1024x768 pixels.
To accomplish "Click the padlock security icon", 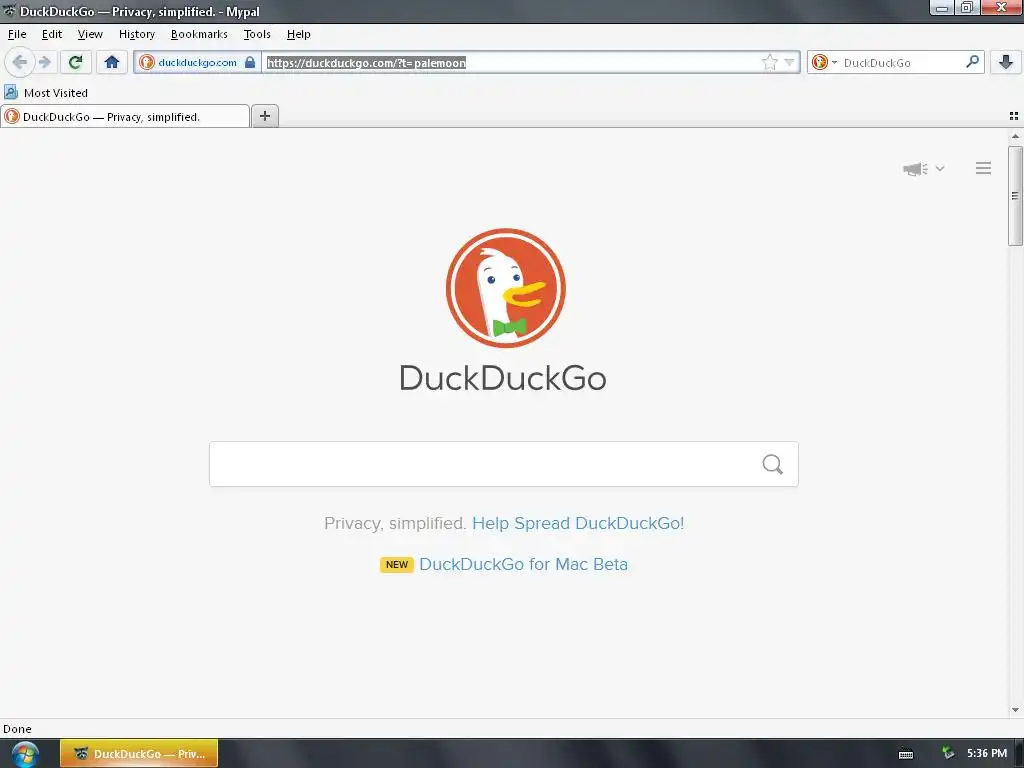I will [x=250, y=63].
